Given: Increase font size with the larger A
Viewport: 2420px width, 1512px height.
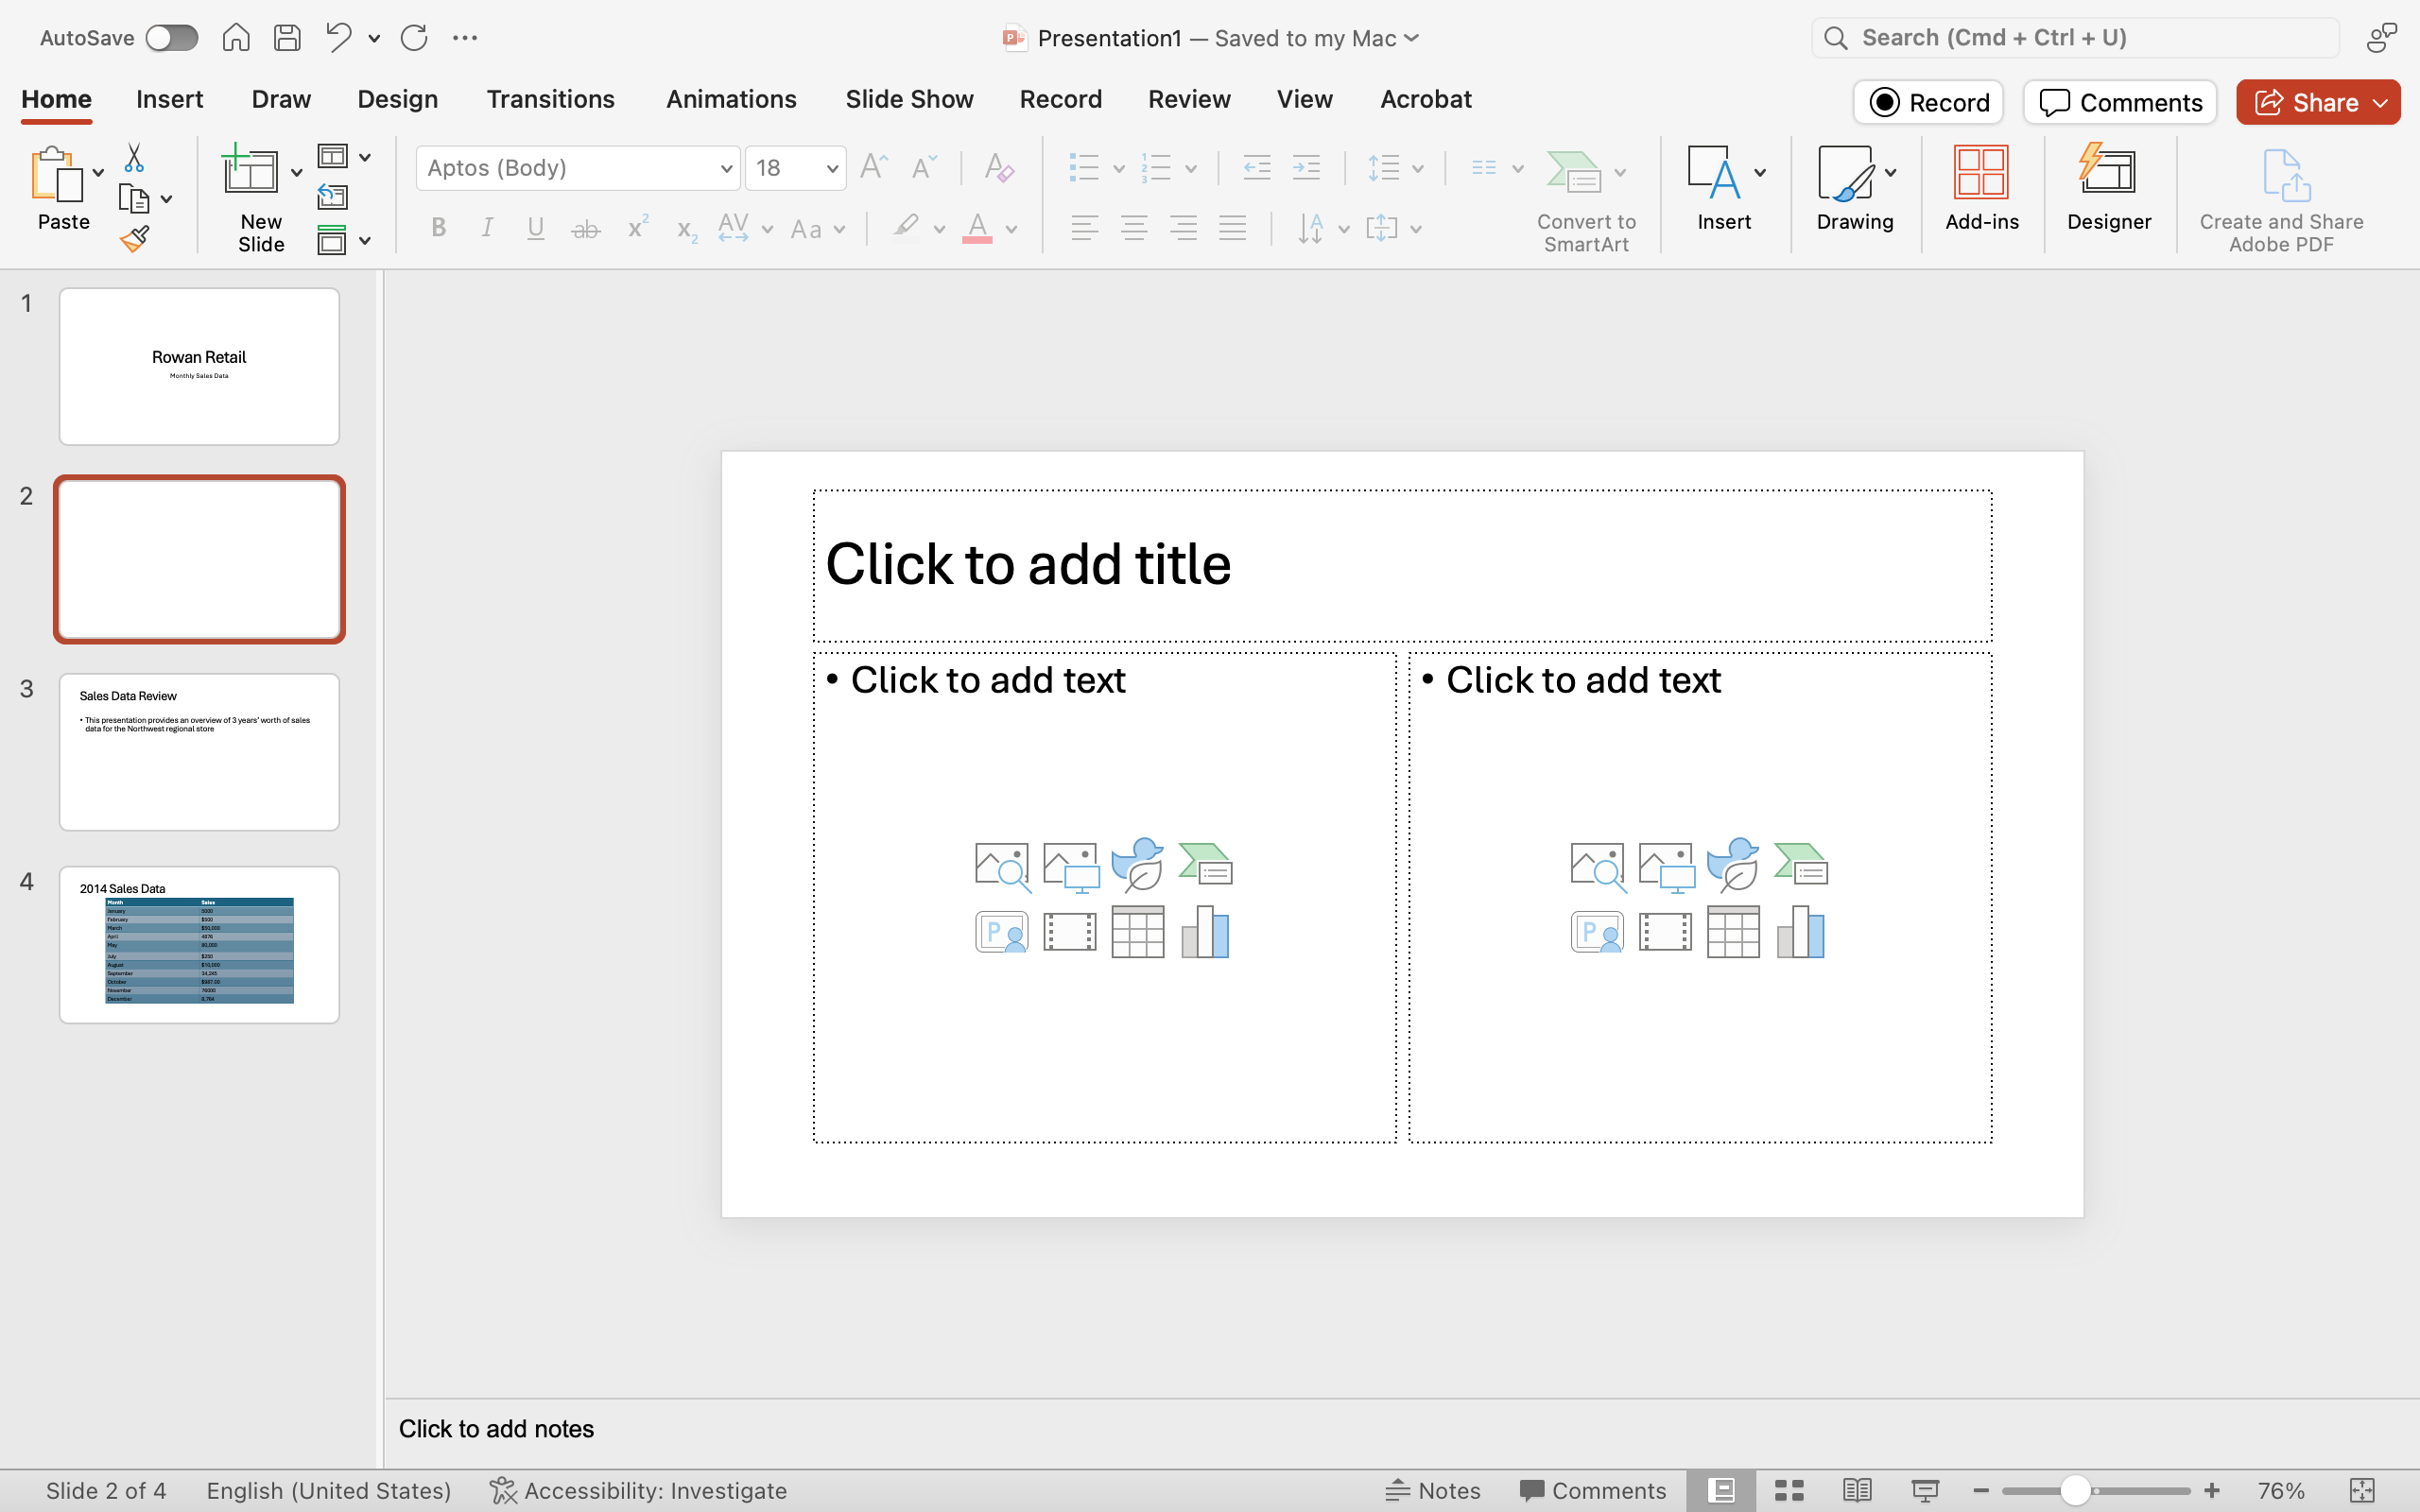Looking at the screenshot, I should 873,167.
